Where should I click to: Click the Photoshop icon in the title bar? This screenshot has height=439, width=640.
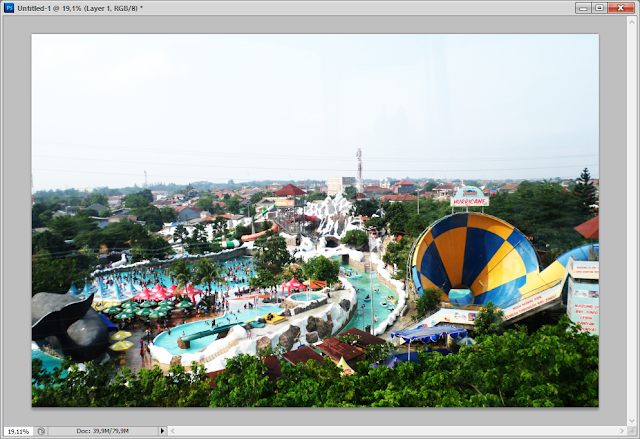[x=9, y=8]
